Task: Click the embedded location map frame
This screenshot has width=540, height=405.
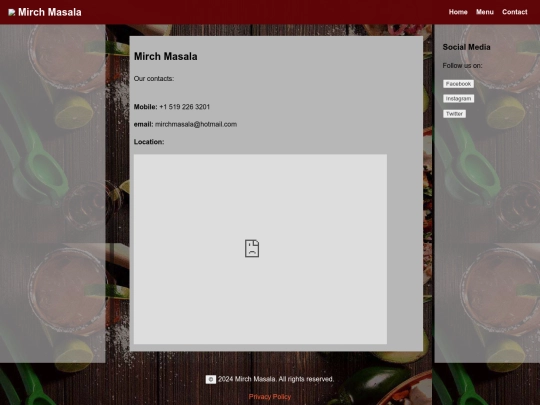Action: point(260,249)
